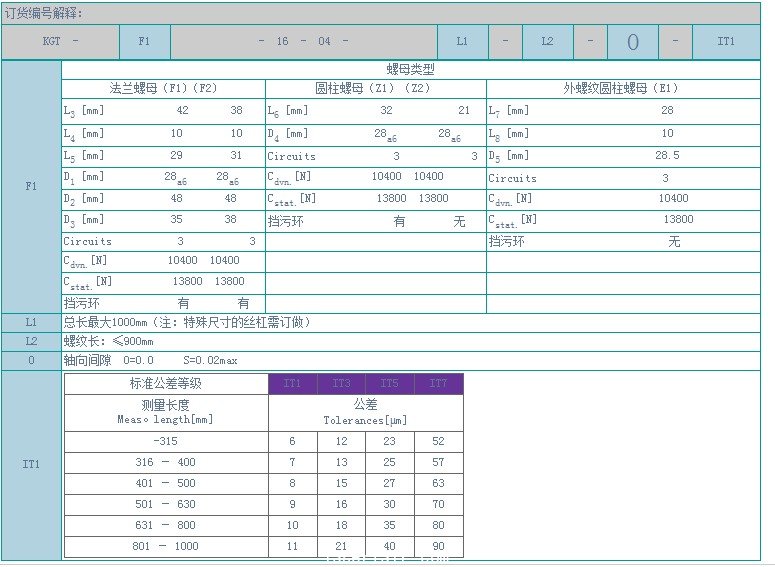Click the L2 cell in order code row
This screenshot has height=567, width=775.
pos(547,42)
